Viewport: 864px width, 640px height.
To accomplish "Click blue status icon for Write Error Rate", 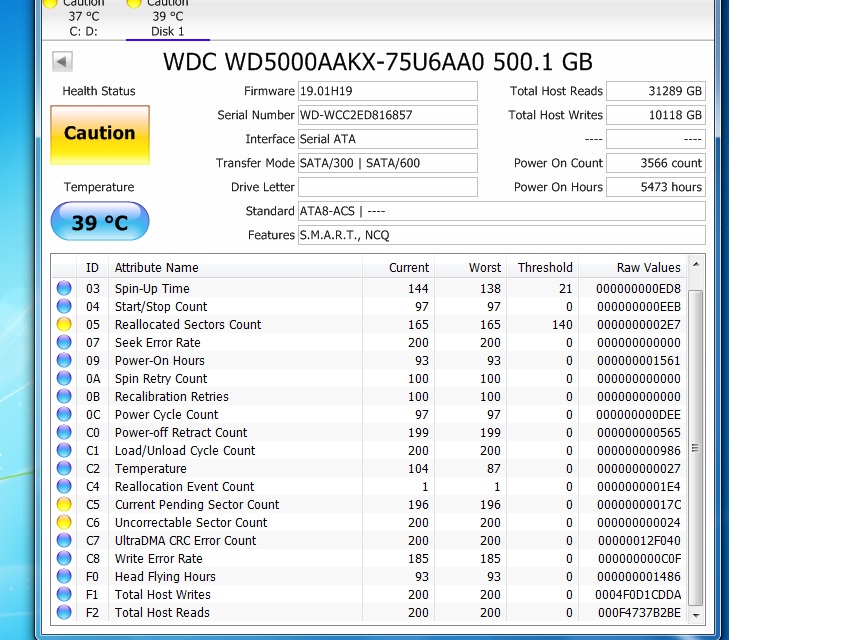I will [64, 558].
